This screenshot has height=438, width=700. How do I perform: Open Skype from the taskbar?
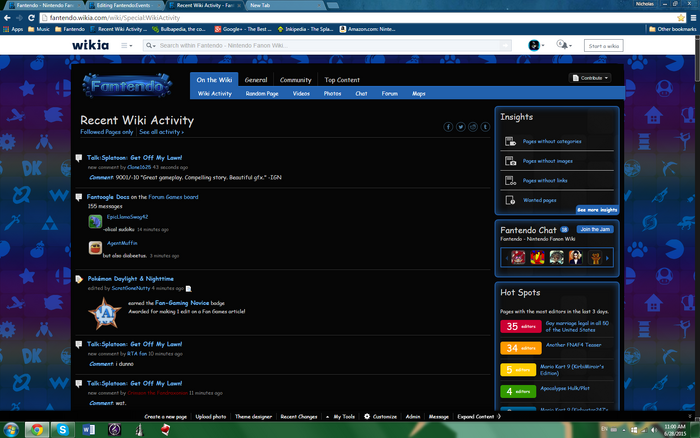click(x=62, y=430)
